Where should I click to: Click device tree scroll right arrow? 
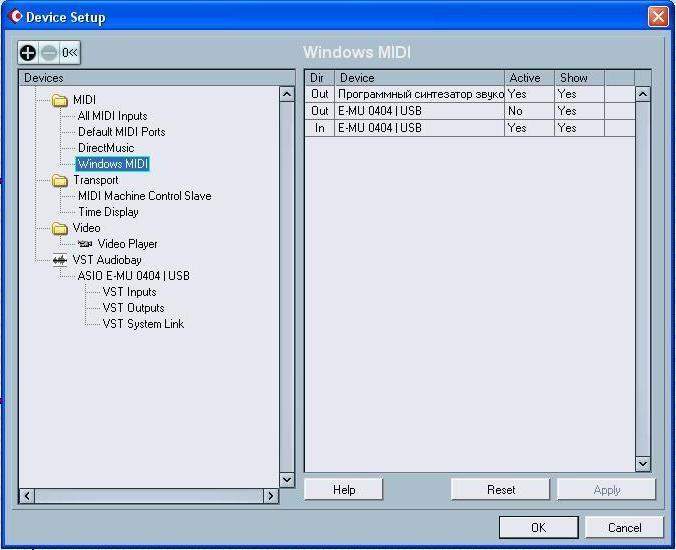click(271, 496)
